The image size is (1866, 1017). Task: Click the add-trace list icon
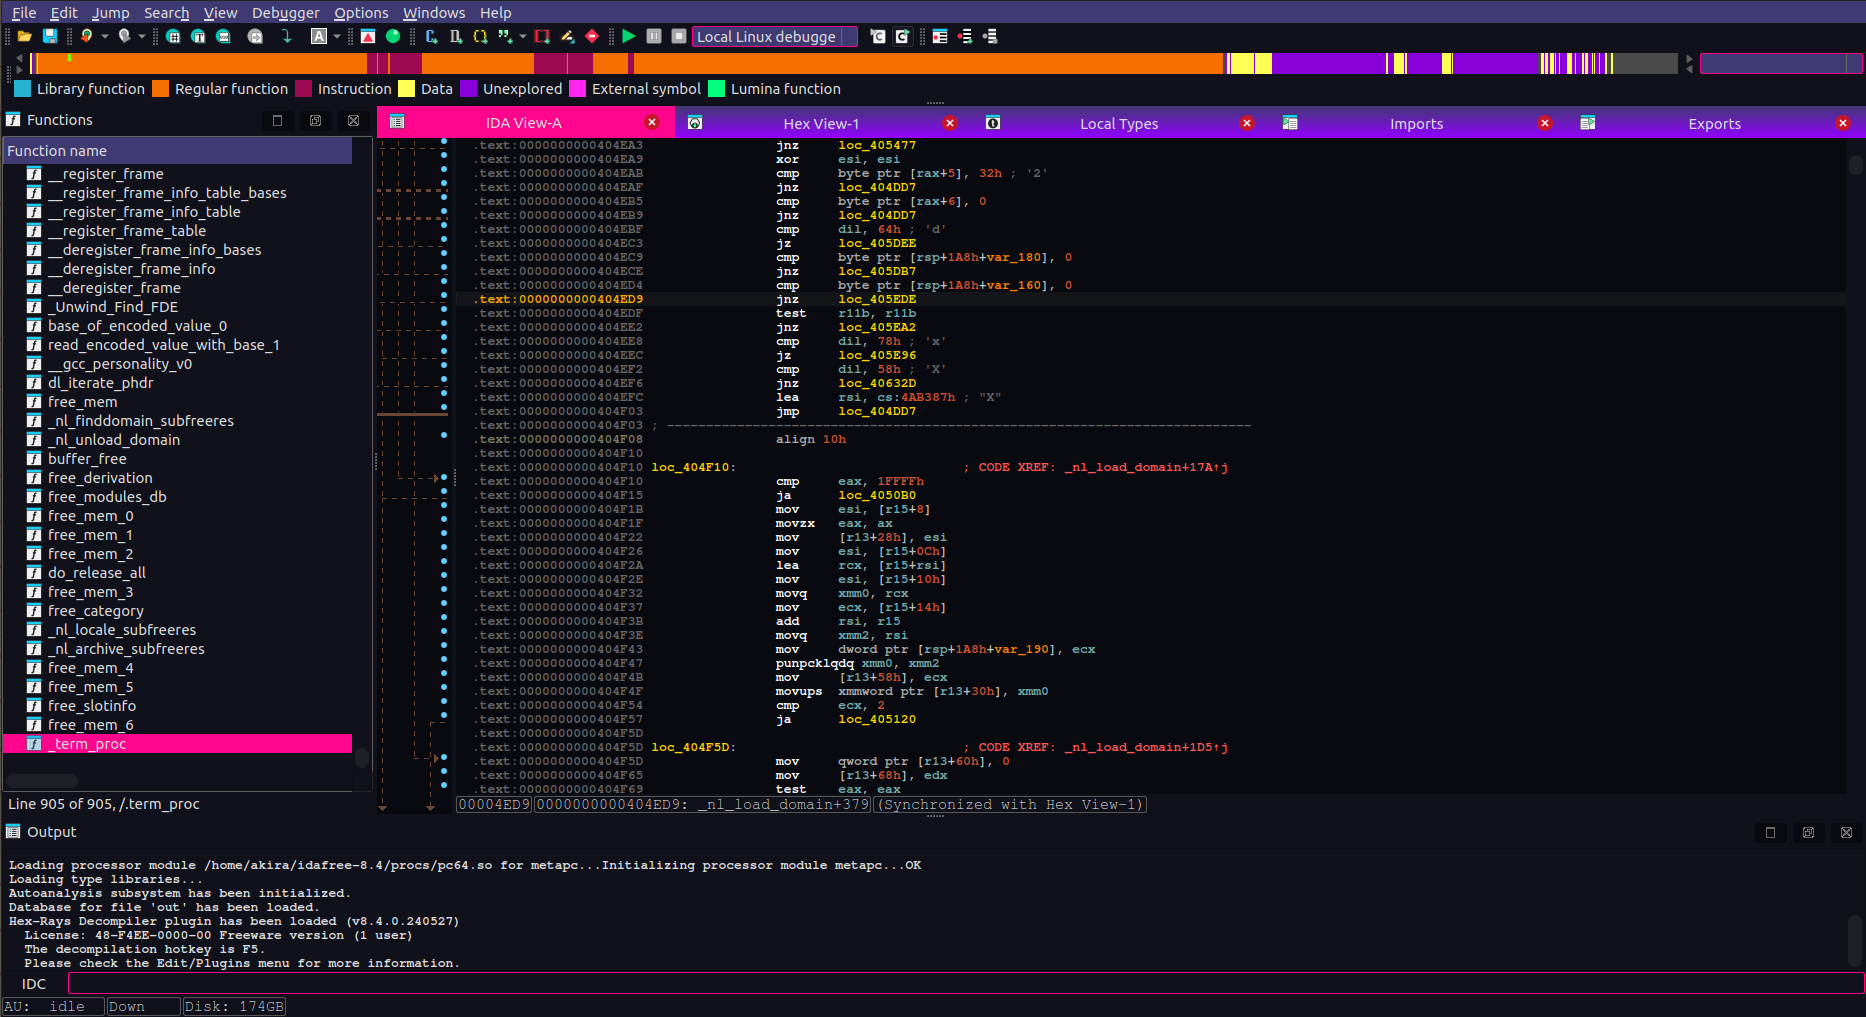[965, 36]
